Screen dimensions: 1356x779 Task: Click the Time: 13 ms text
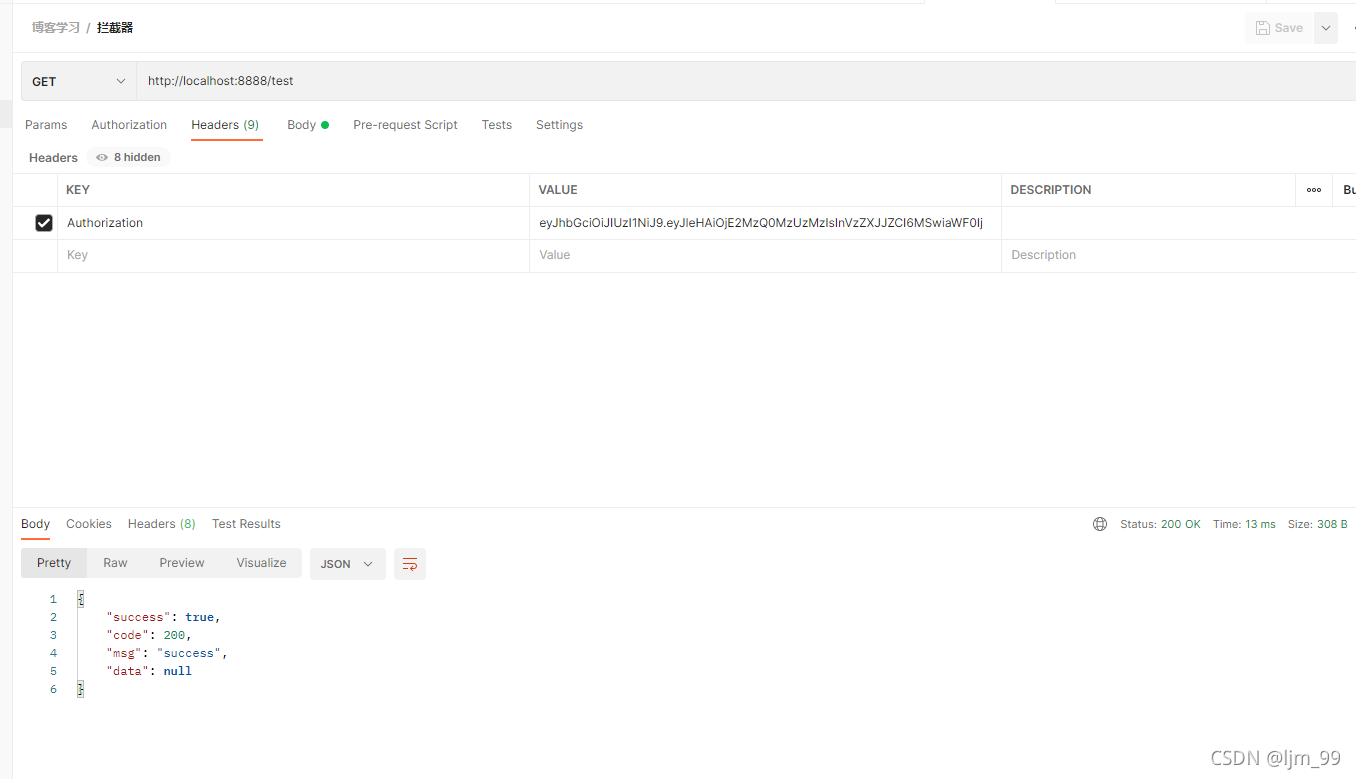(x=1244, y=524)
